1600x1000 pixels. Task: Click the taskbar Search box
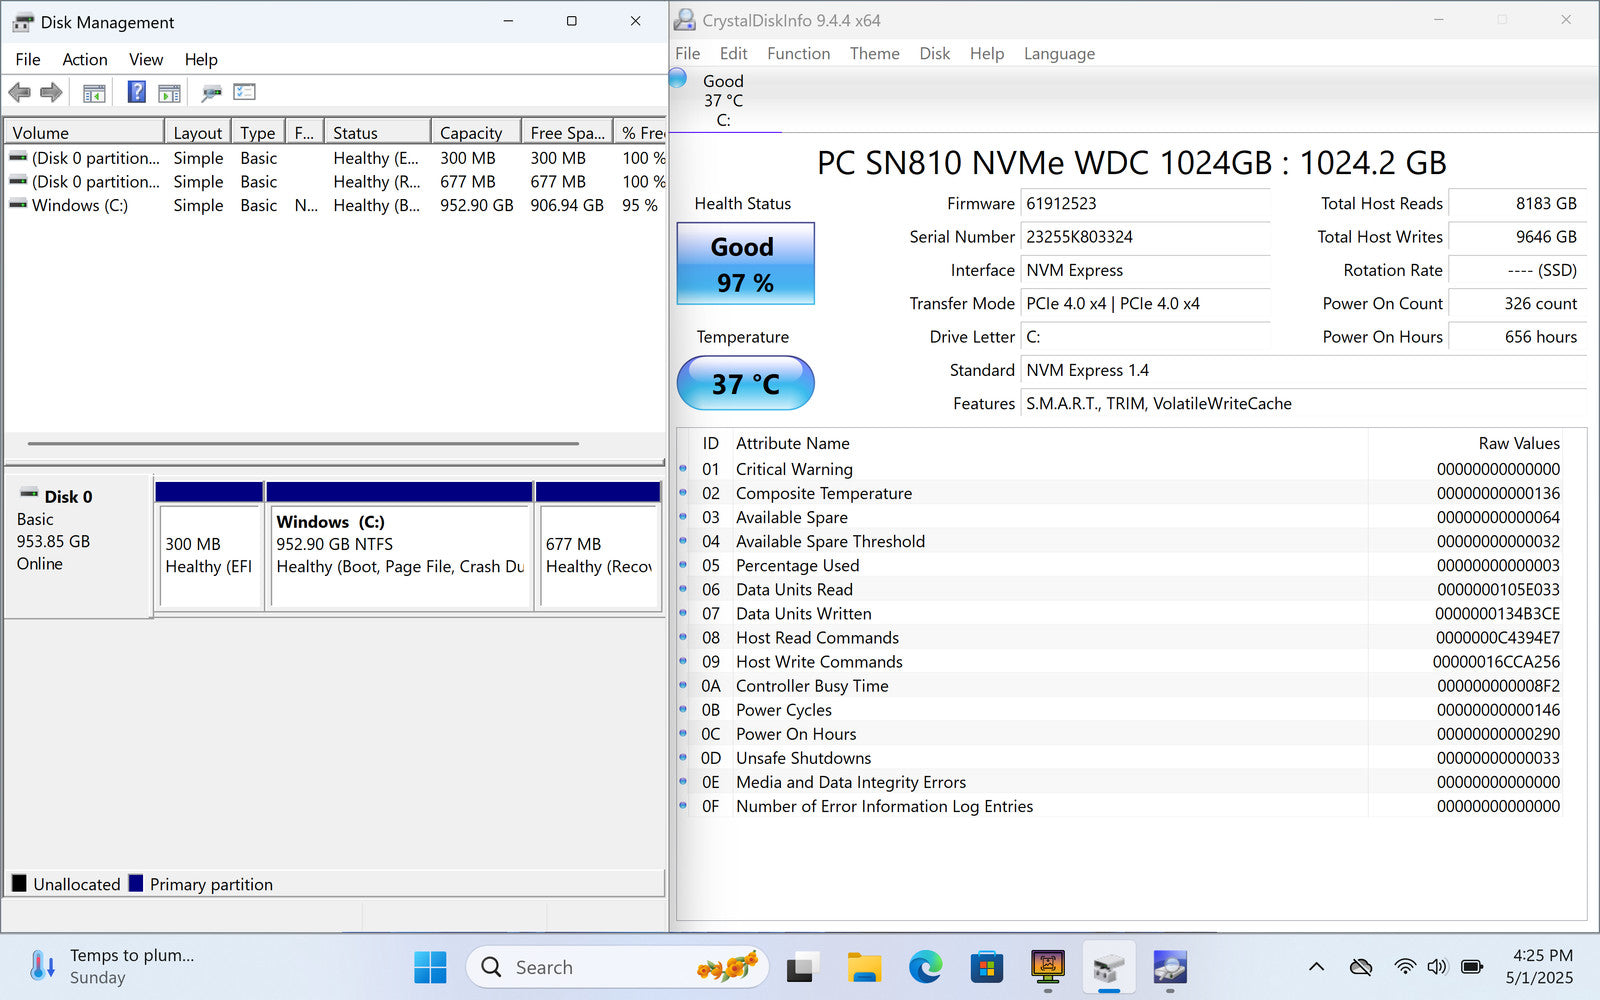(x=617, y=967)
